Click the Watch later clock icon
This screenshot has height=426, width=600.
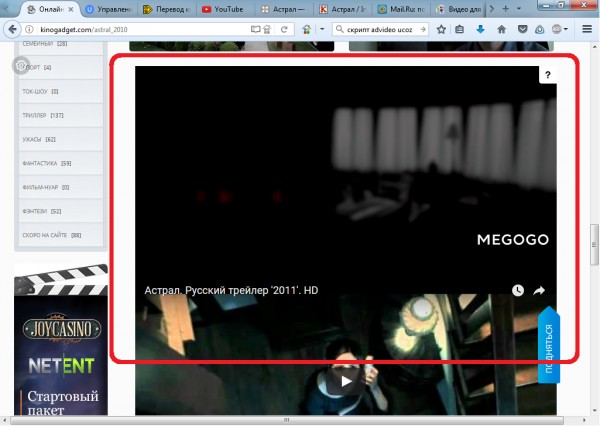pyautogui.click(x=518, y=291)
